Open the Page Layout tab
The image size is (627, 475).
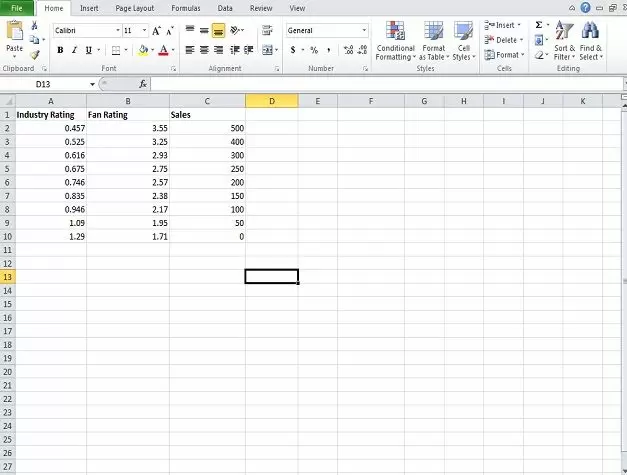(135, 8)
